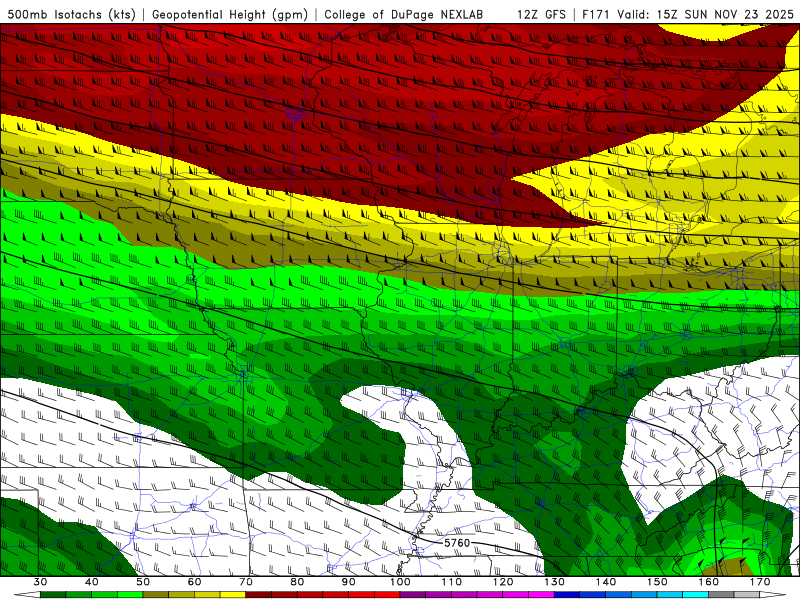
Task: Click the 110 value on the color scale
Action: coord(452,582)
